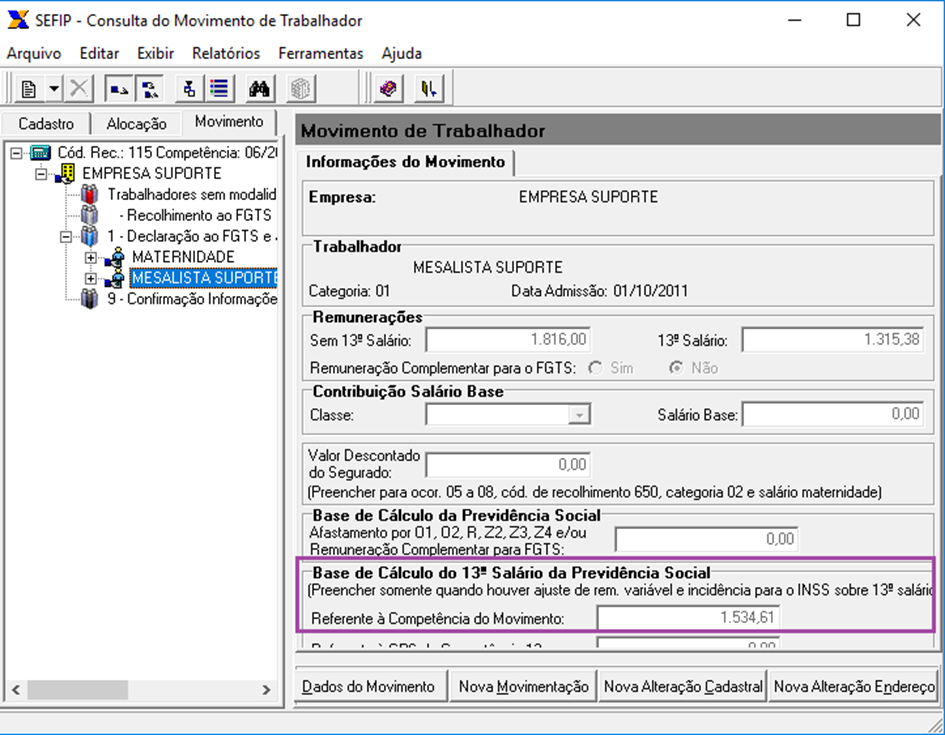Viewport: 945px width, 735px height.
Task: Expand the MESALISTA SUPORTE worker node
Action: (x=90, y=279)
